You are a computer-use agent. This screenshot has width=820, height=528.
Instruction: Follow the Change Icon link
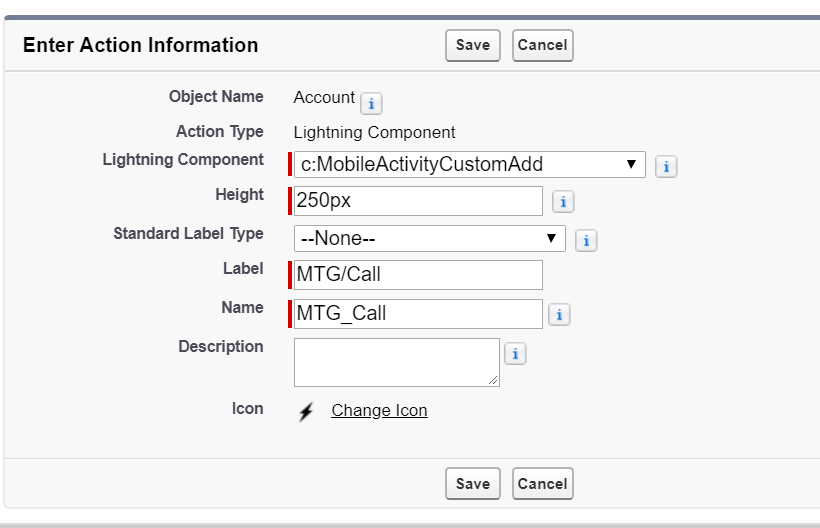tap(379, 411)
